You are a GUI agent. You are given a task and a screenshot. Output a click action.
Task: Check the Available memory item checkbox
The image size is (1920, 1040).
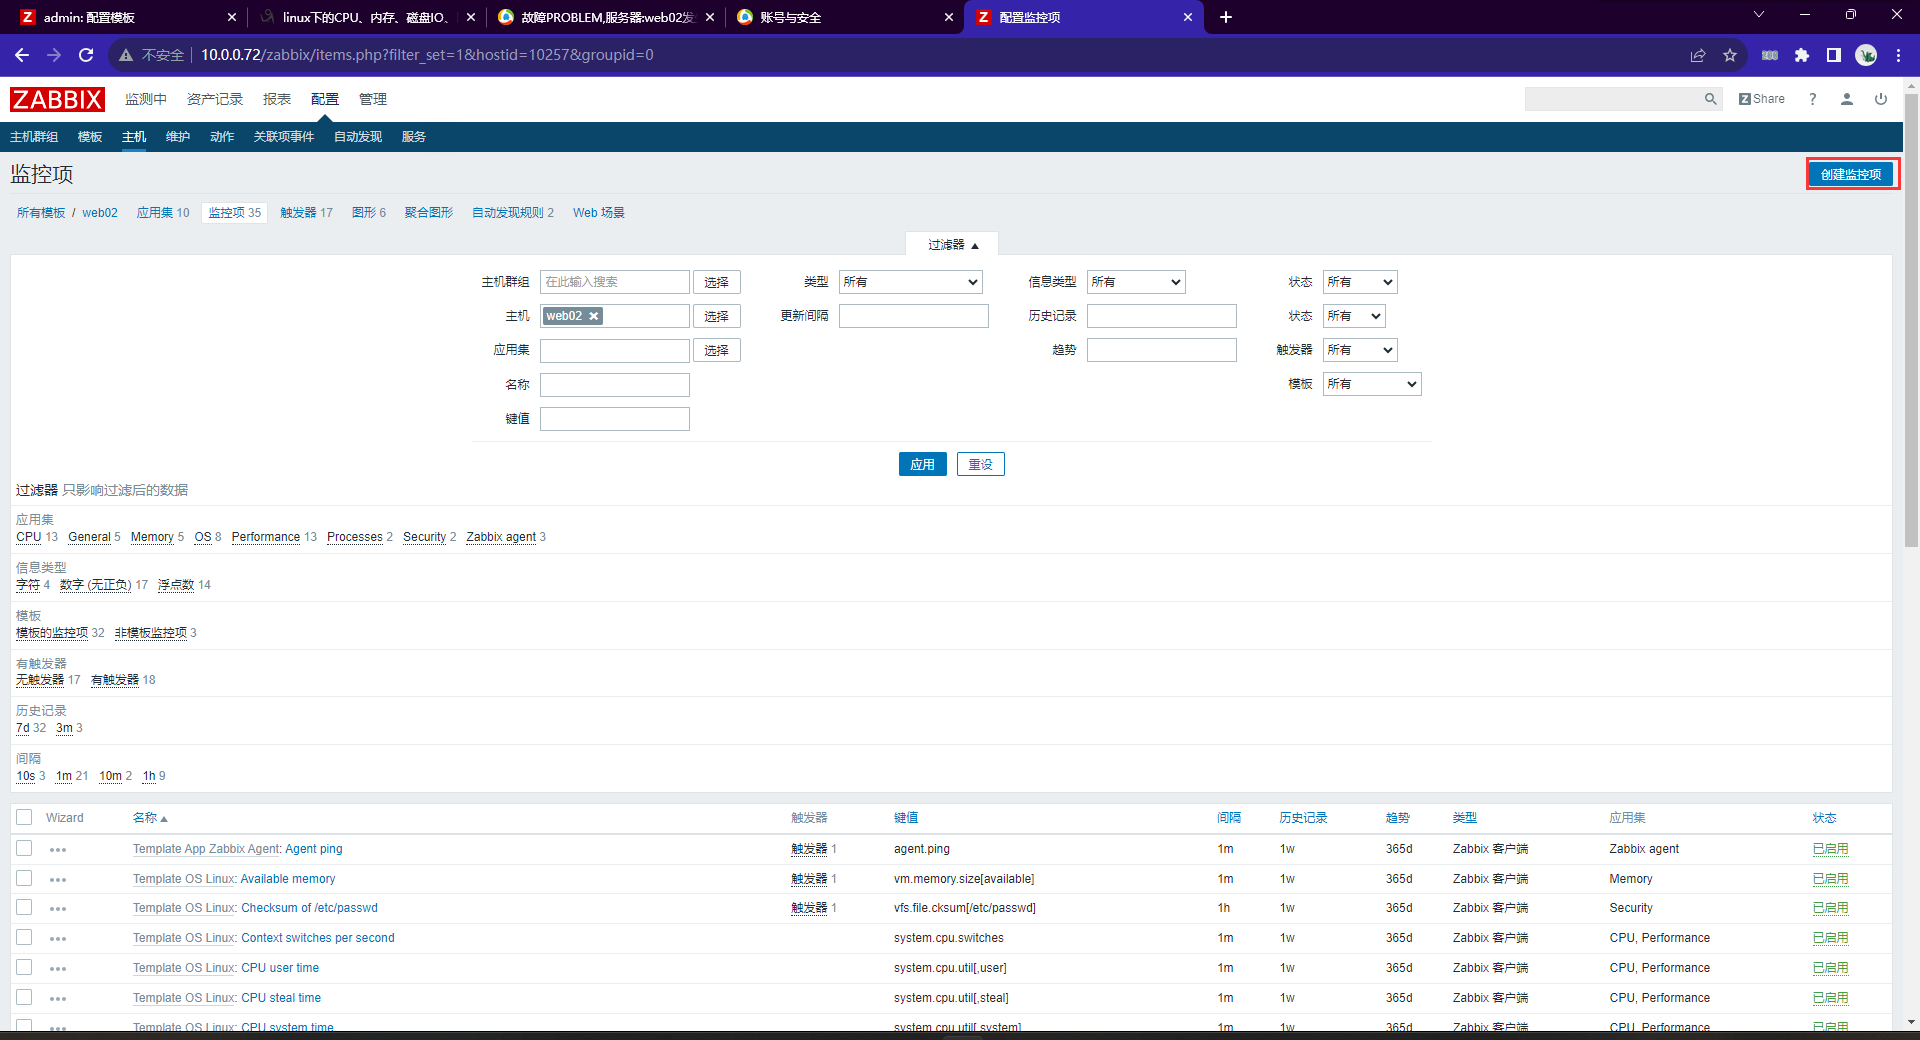tap(24, 878)
